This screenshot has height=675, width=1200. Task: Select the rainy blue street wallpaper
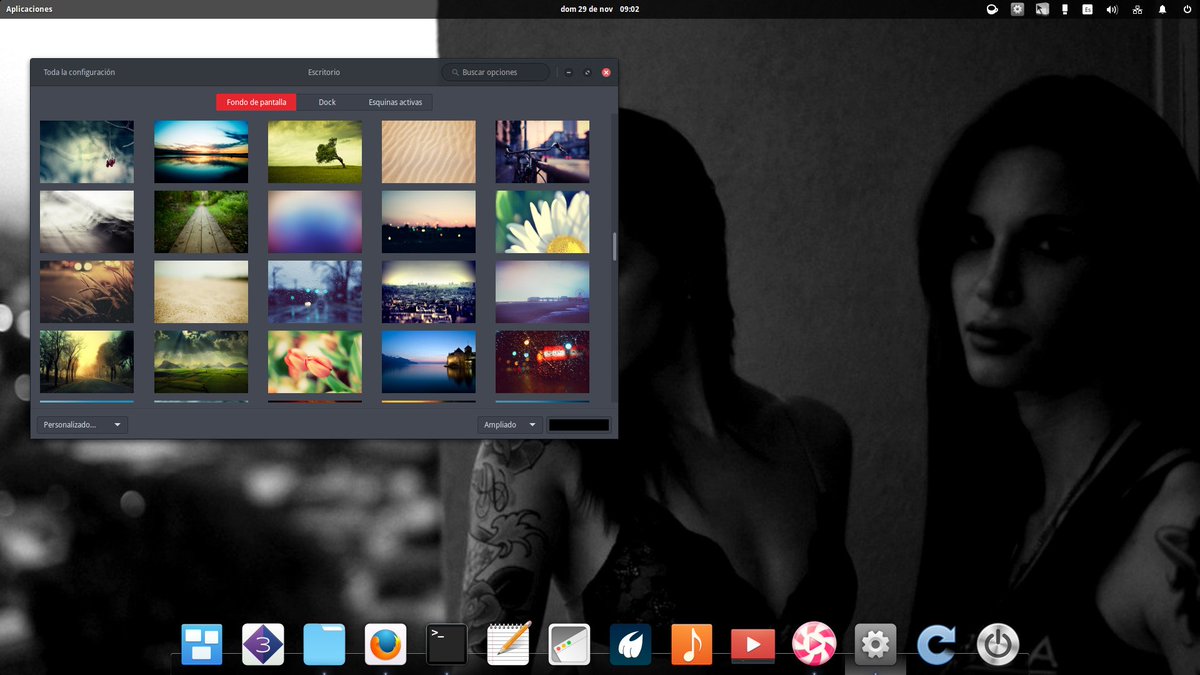click(x=315, y=292)
